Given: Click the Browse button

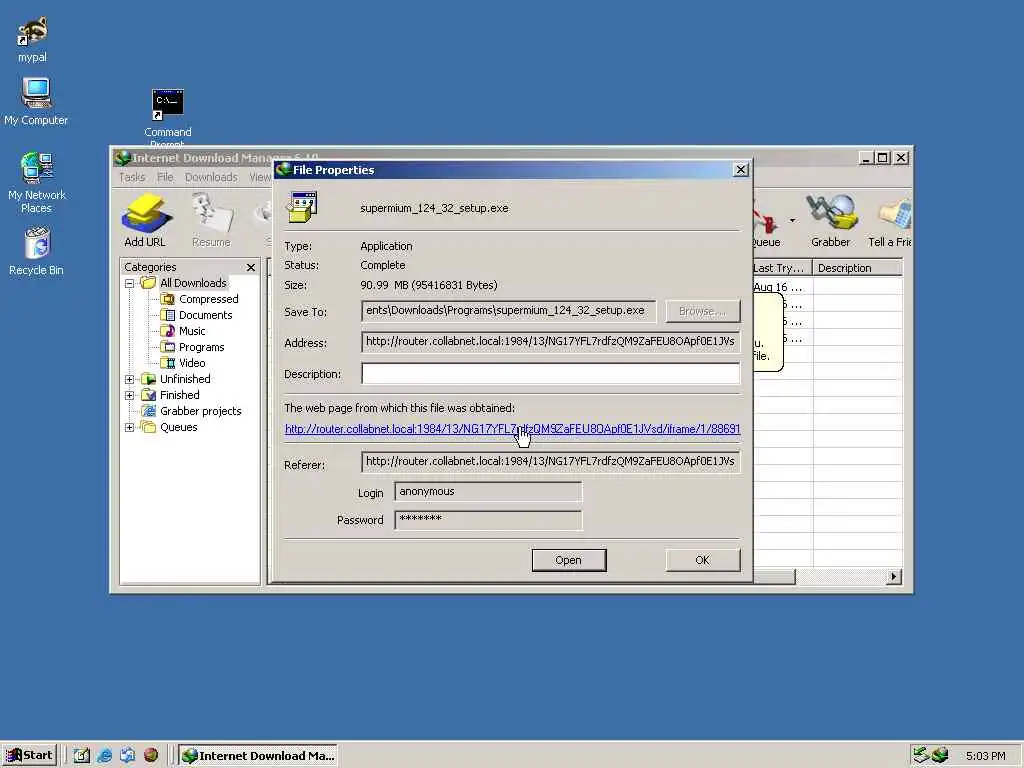Looking at the screenshot, I should 703,312.
